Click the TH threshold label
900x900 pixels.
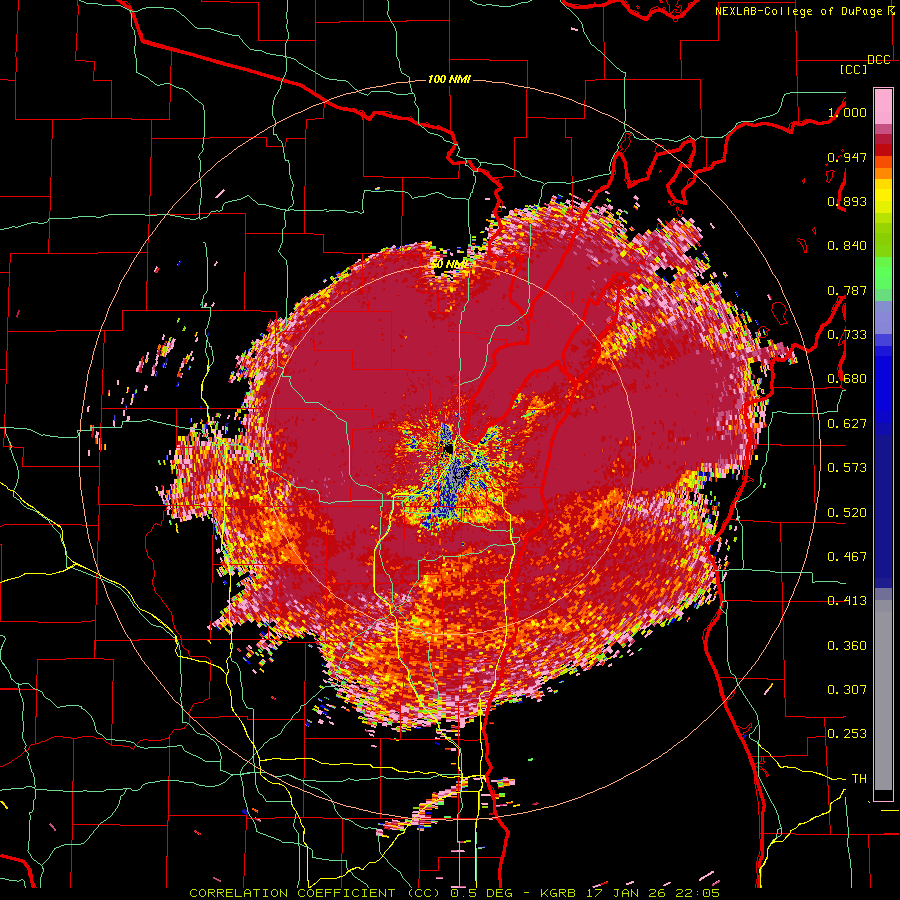859,779
